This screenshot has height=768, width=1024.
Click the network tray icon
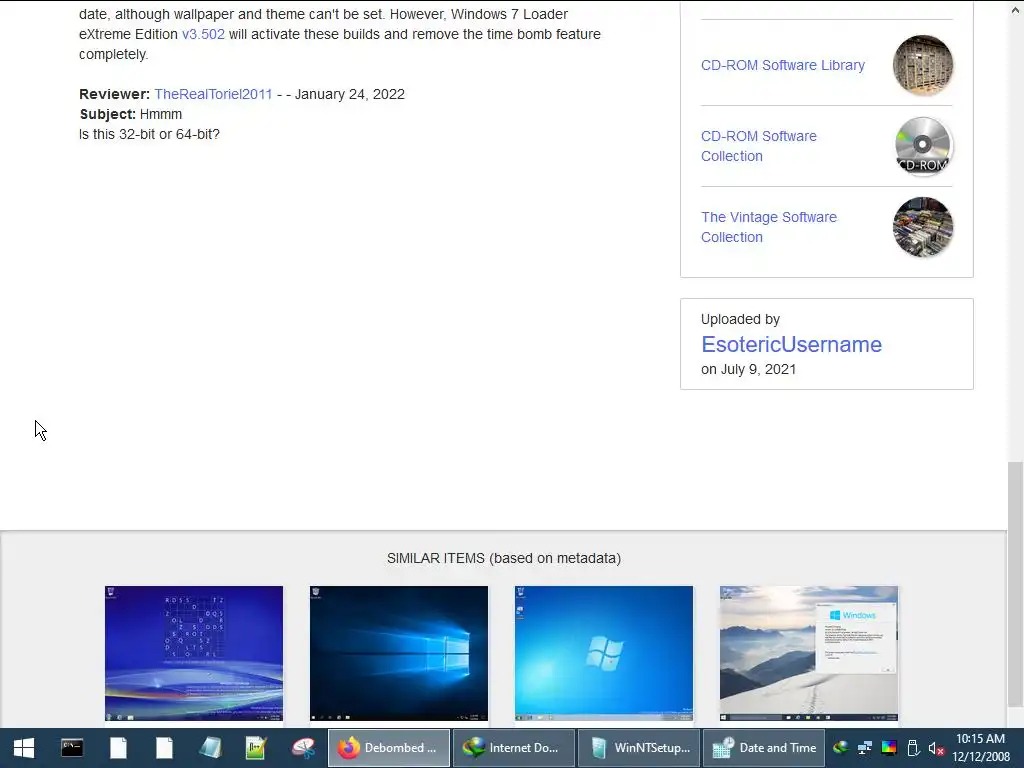(865, 748)
